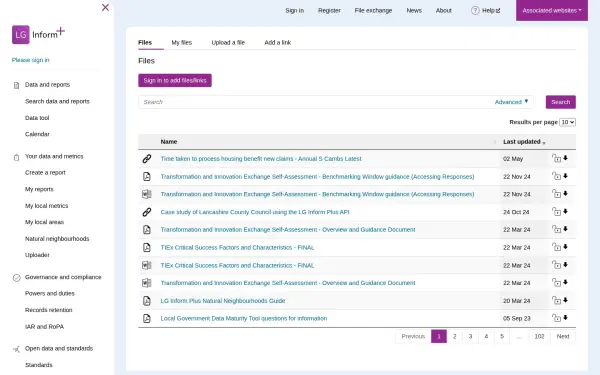Click Word icon of Overview and Guidance Document
Viewport: 600px width, 375px height.
147,283
